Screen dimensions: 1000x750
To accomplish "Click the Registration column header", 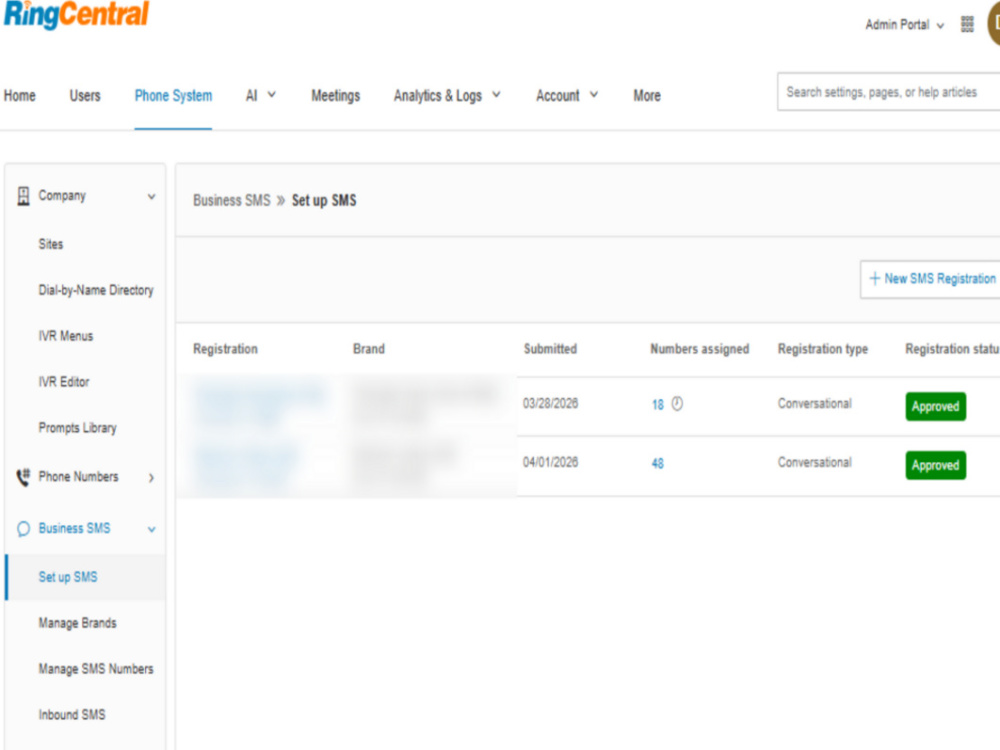I will pyautogui.click(x=225, y=349).
